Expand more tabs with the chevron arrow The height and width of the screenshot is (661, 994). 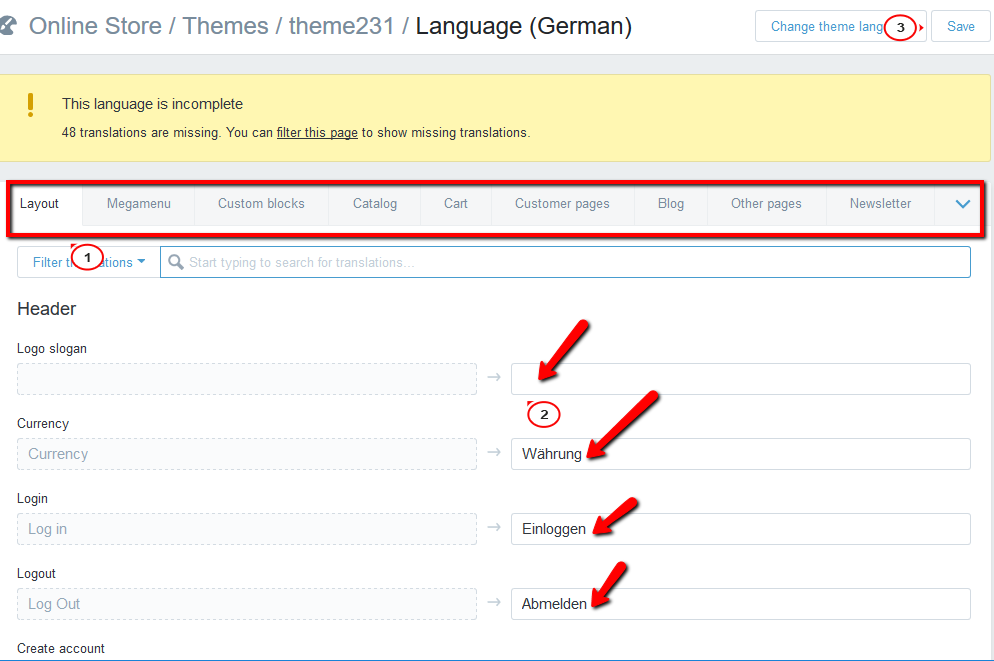[x=962, y=204]
